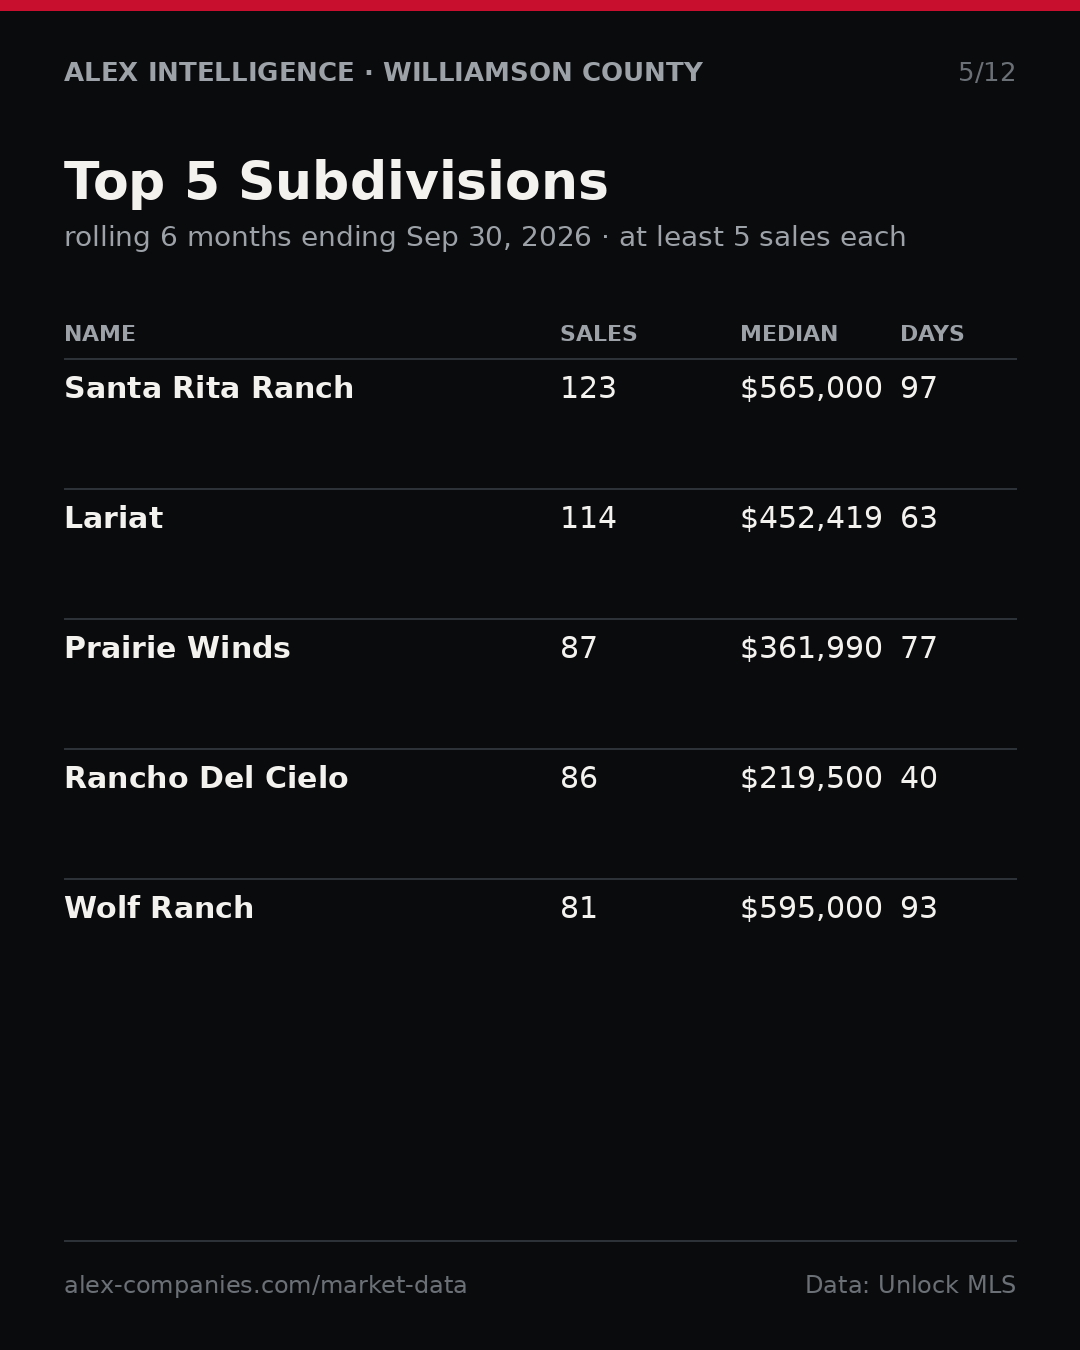
Task: Click the rolling 6 months subtitle text
Action: pos(485,238)
